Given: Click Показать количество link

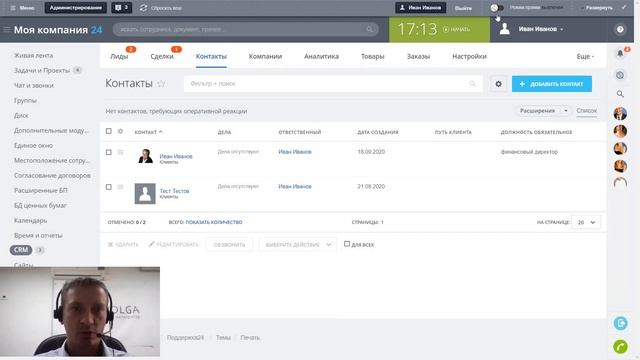Looking at the screenshot, I should click(214, 222).
